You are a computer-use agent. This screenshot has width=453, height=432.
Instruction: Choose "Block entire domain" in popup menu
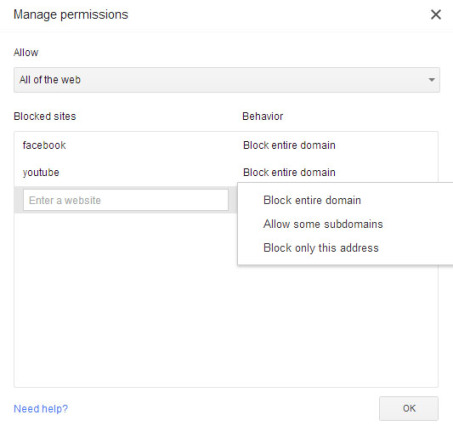point(312,200)
